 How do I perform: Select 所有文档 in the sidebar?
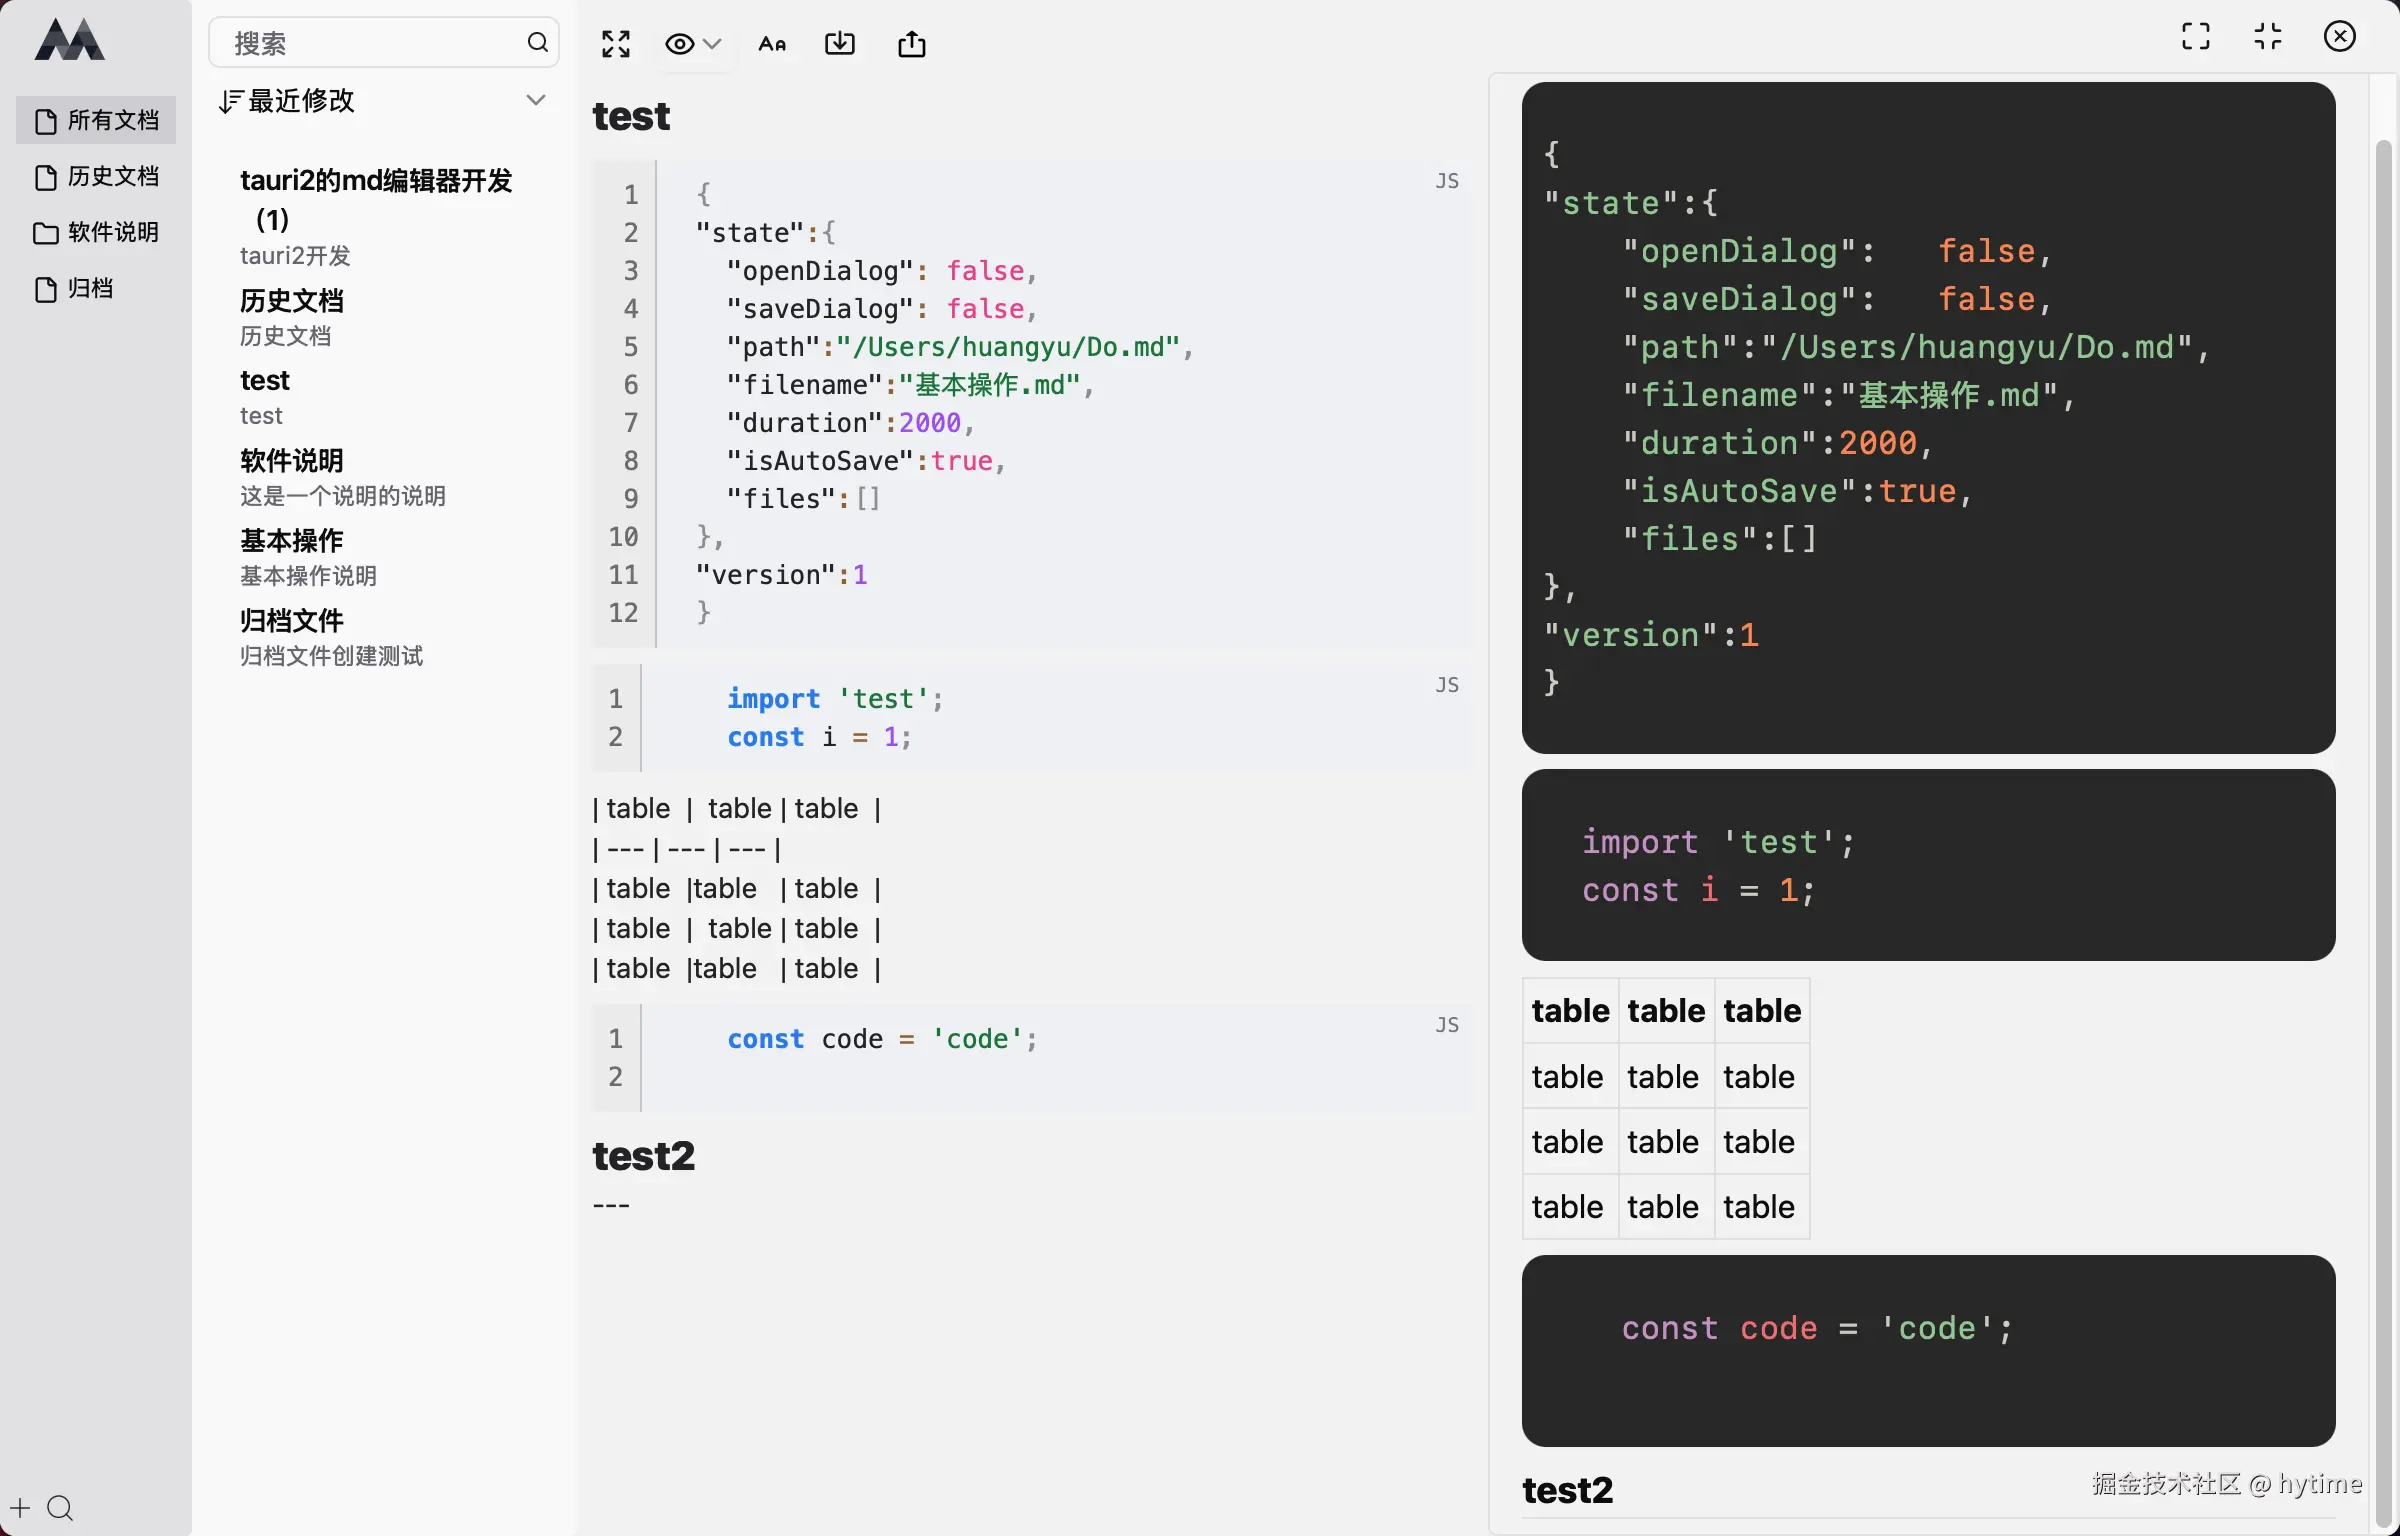[97, 120]
